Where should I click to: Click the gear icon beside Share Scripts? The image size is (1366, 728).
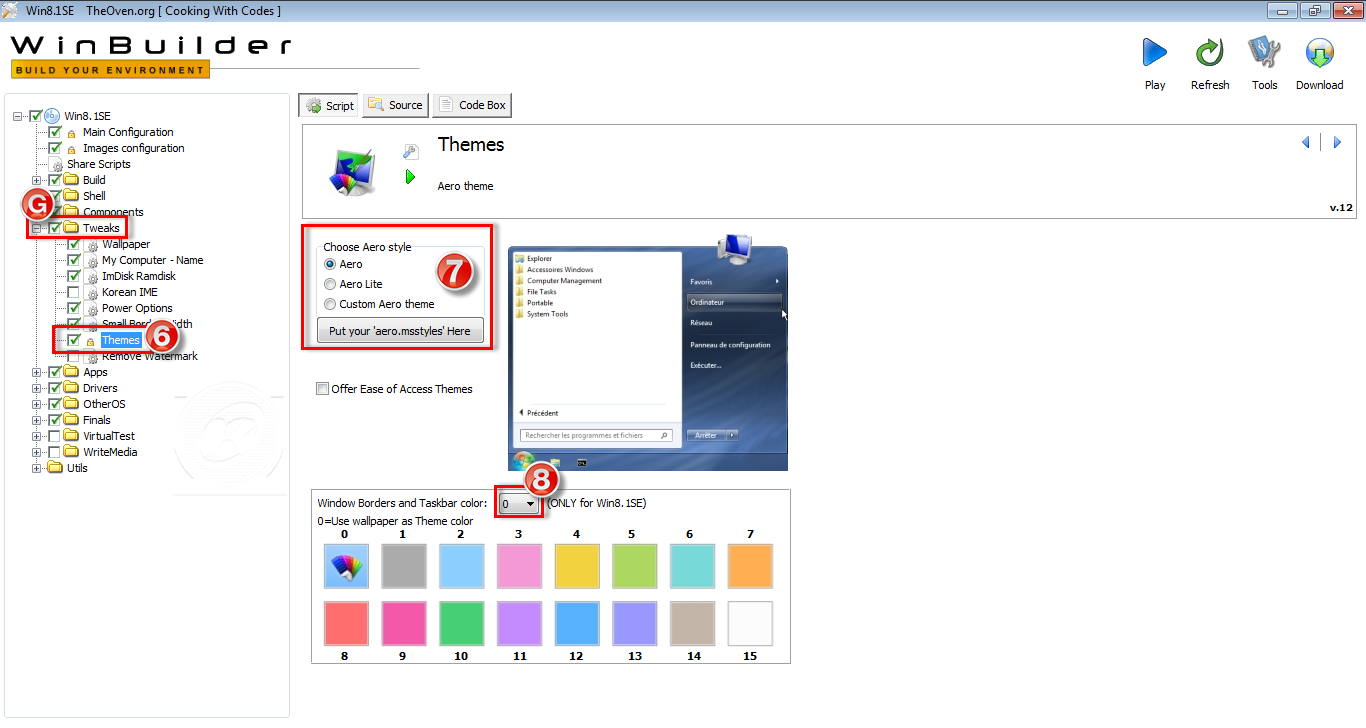(x=57, y=164)
